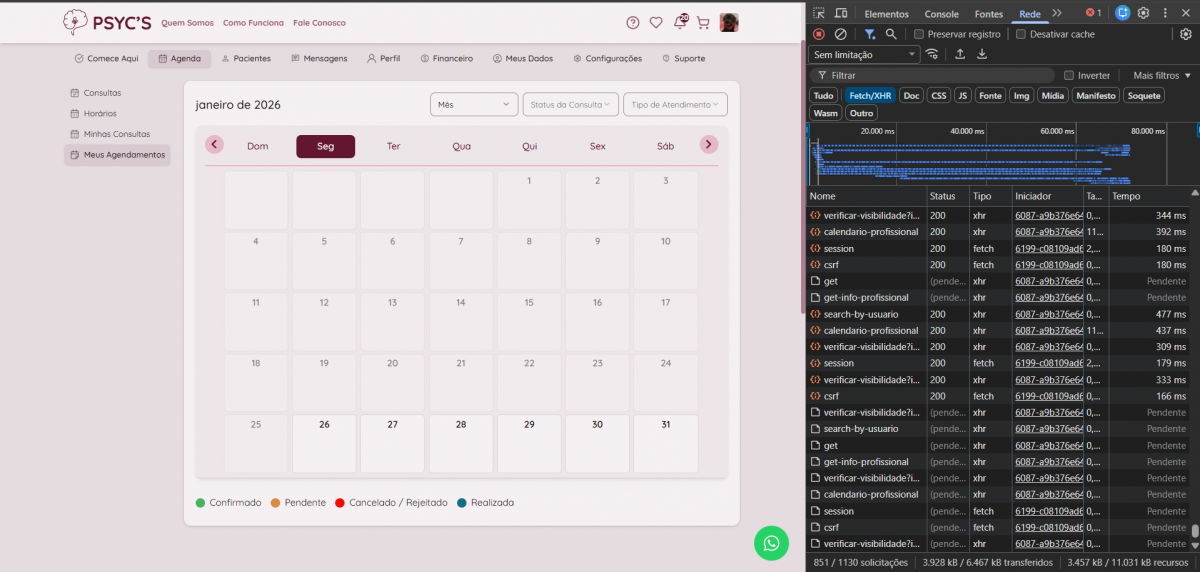
Task: Select the Horários sidebar link
Action: point(99,113)
